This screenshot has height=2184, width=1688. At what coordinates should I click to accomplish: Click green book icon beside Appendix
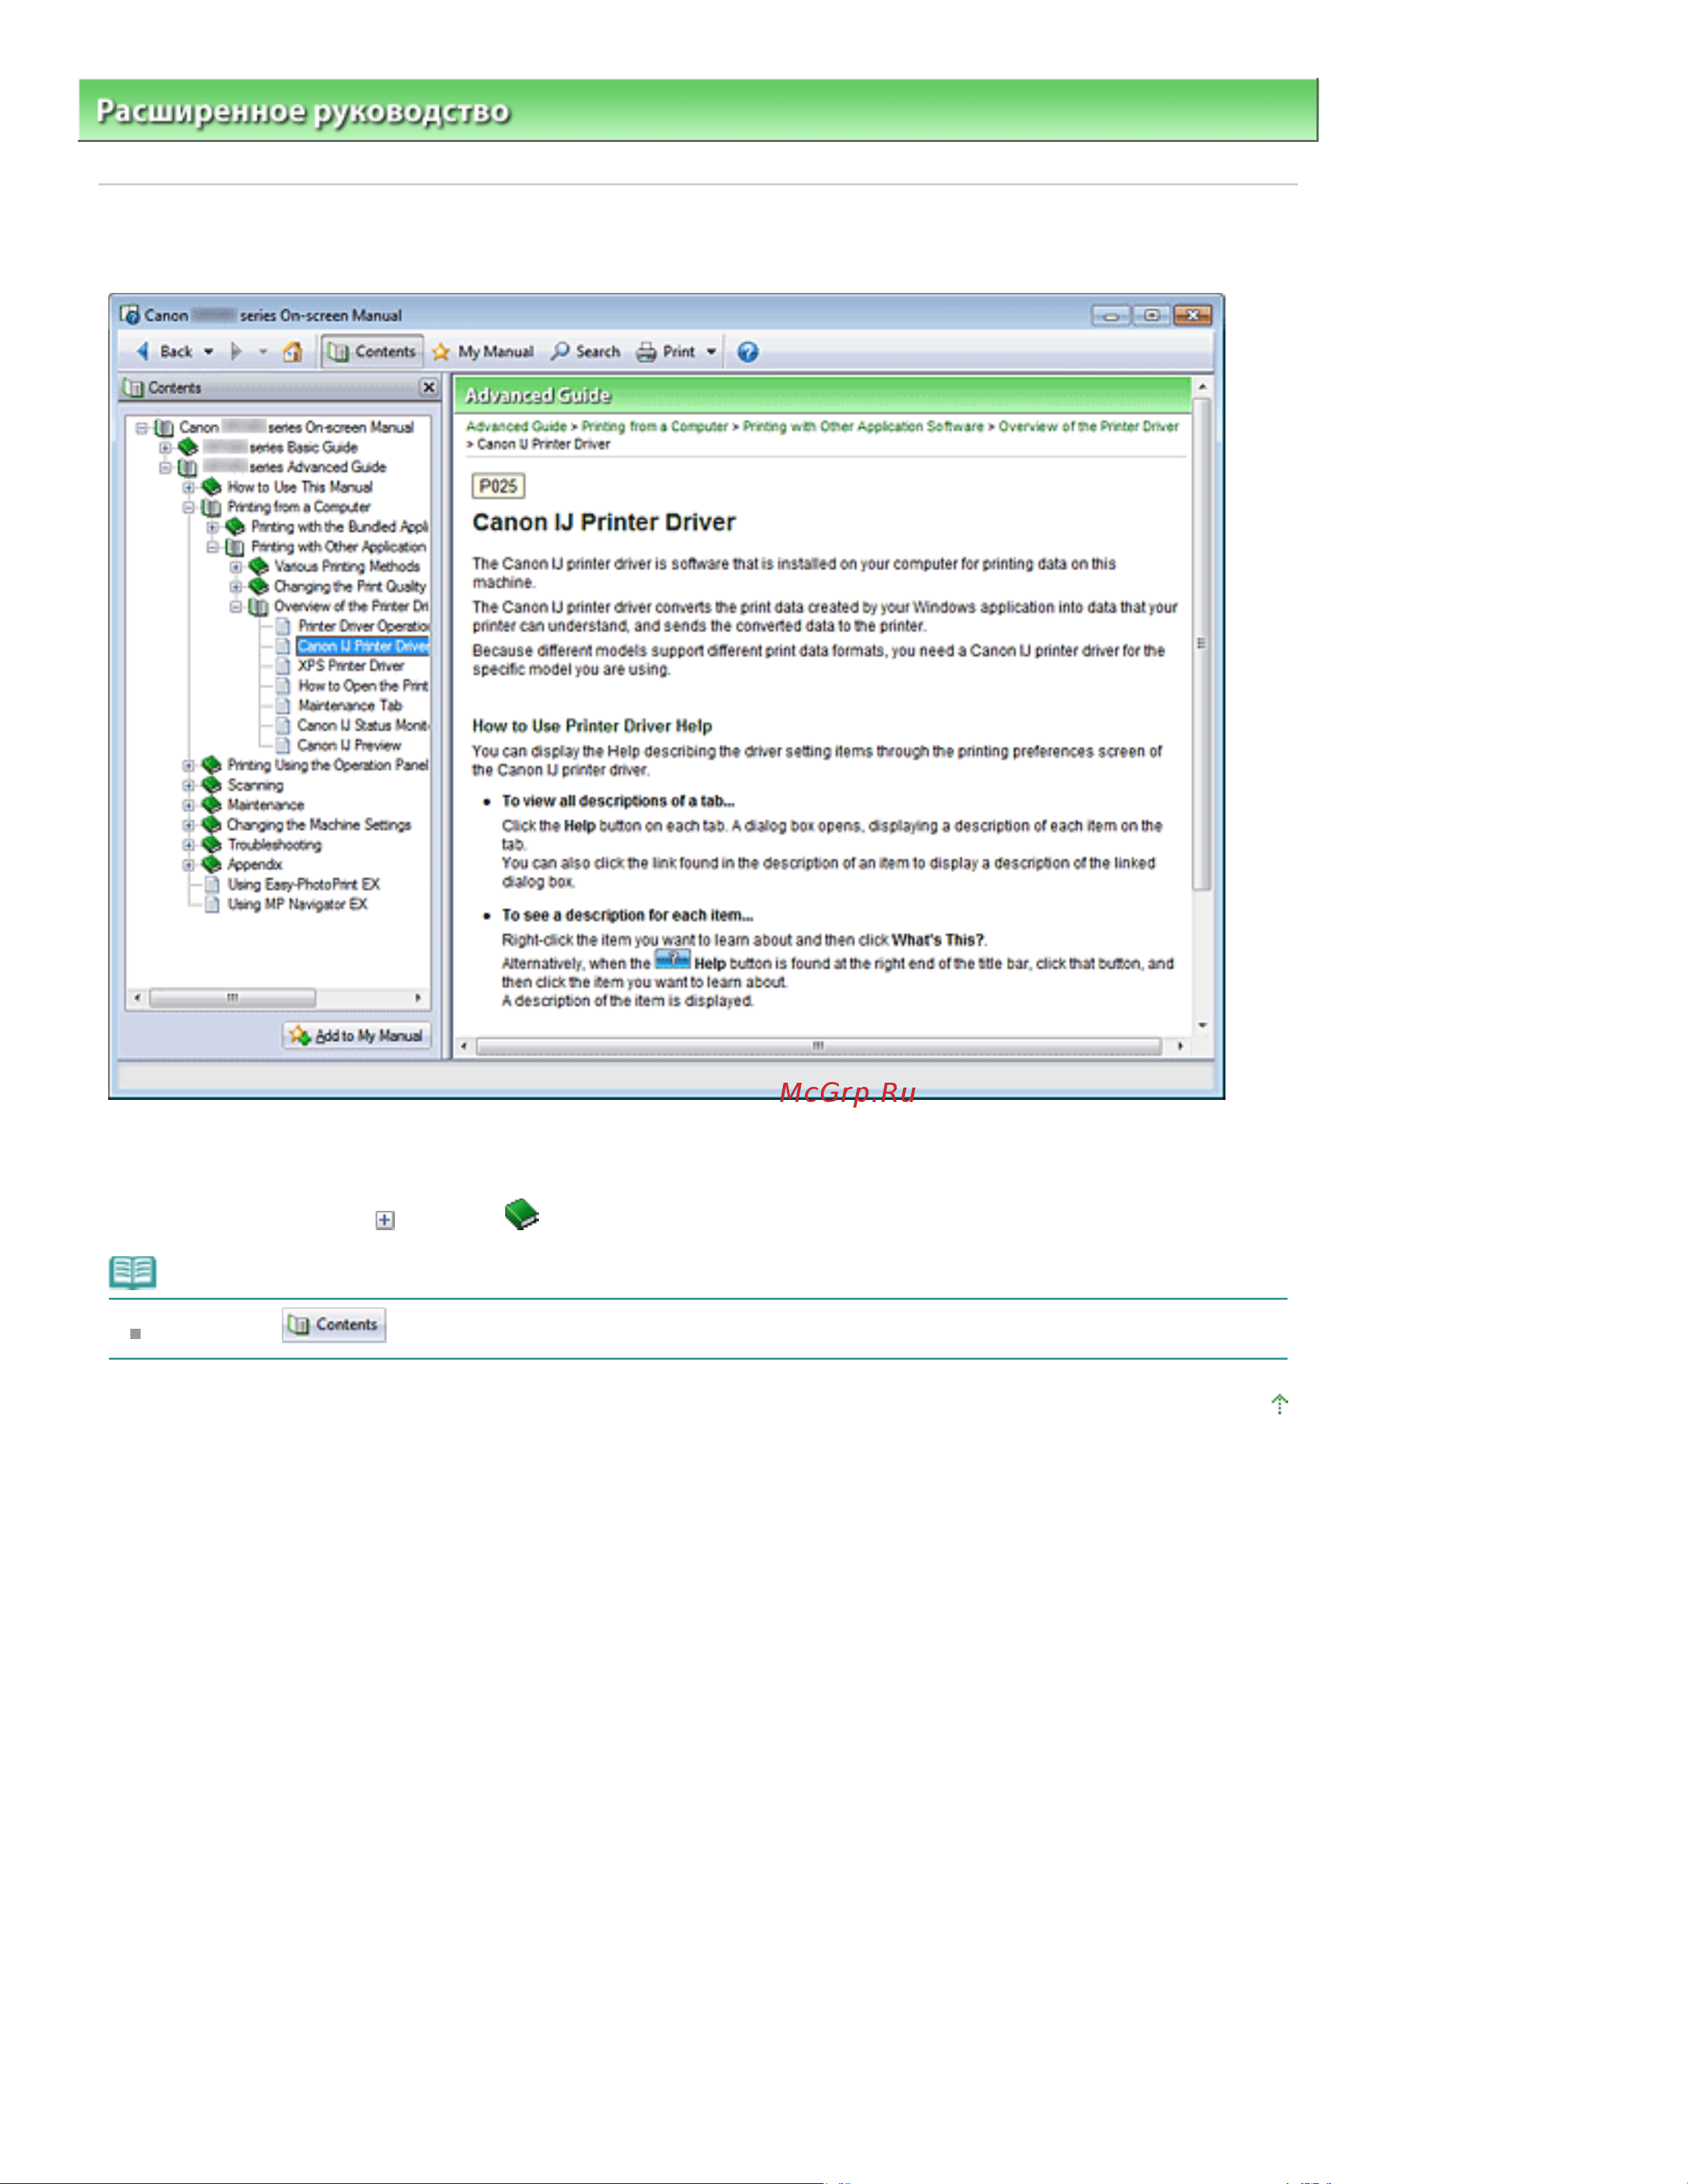tap(211, 865)
